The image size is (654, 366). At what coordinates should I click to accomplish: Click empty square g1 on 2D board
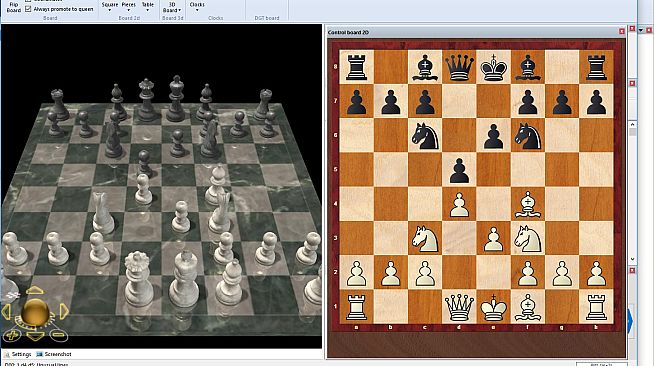pyautogui.click(x=562, y=306)
